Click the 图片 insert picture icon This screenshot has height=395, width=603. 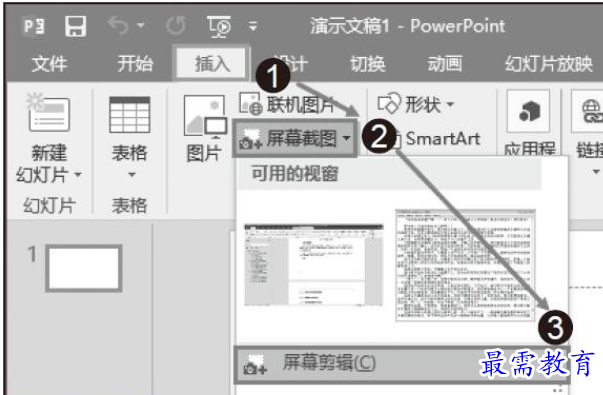[x=205, y=116]
